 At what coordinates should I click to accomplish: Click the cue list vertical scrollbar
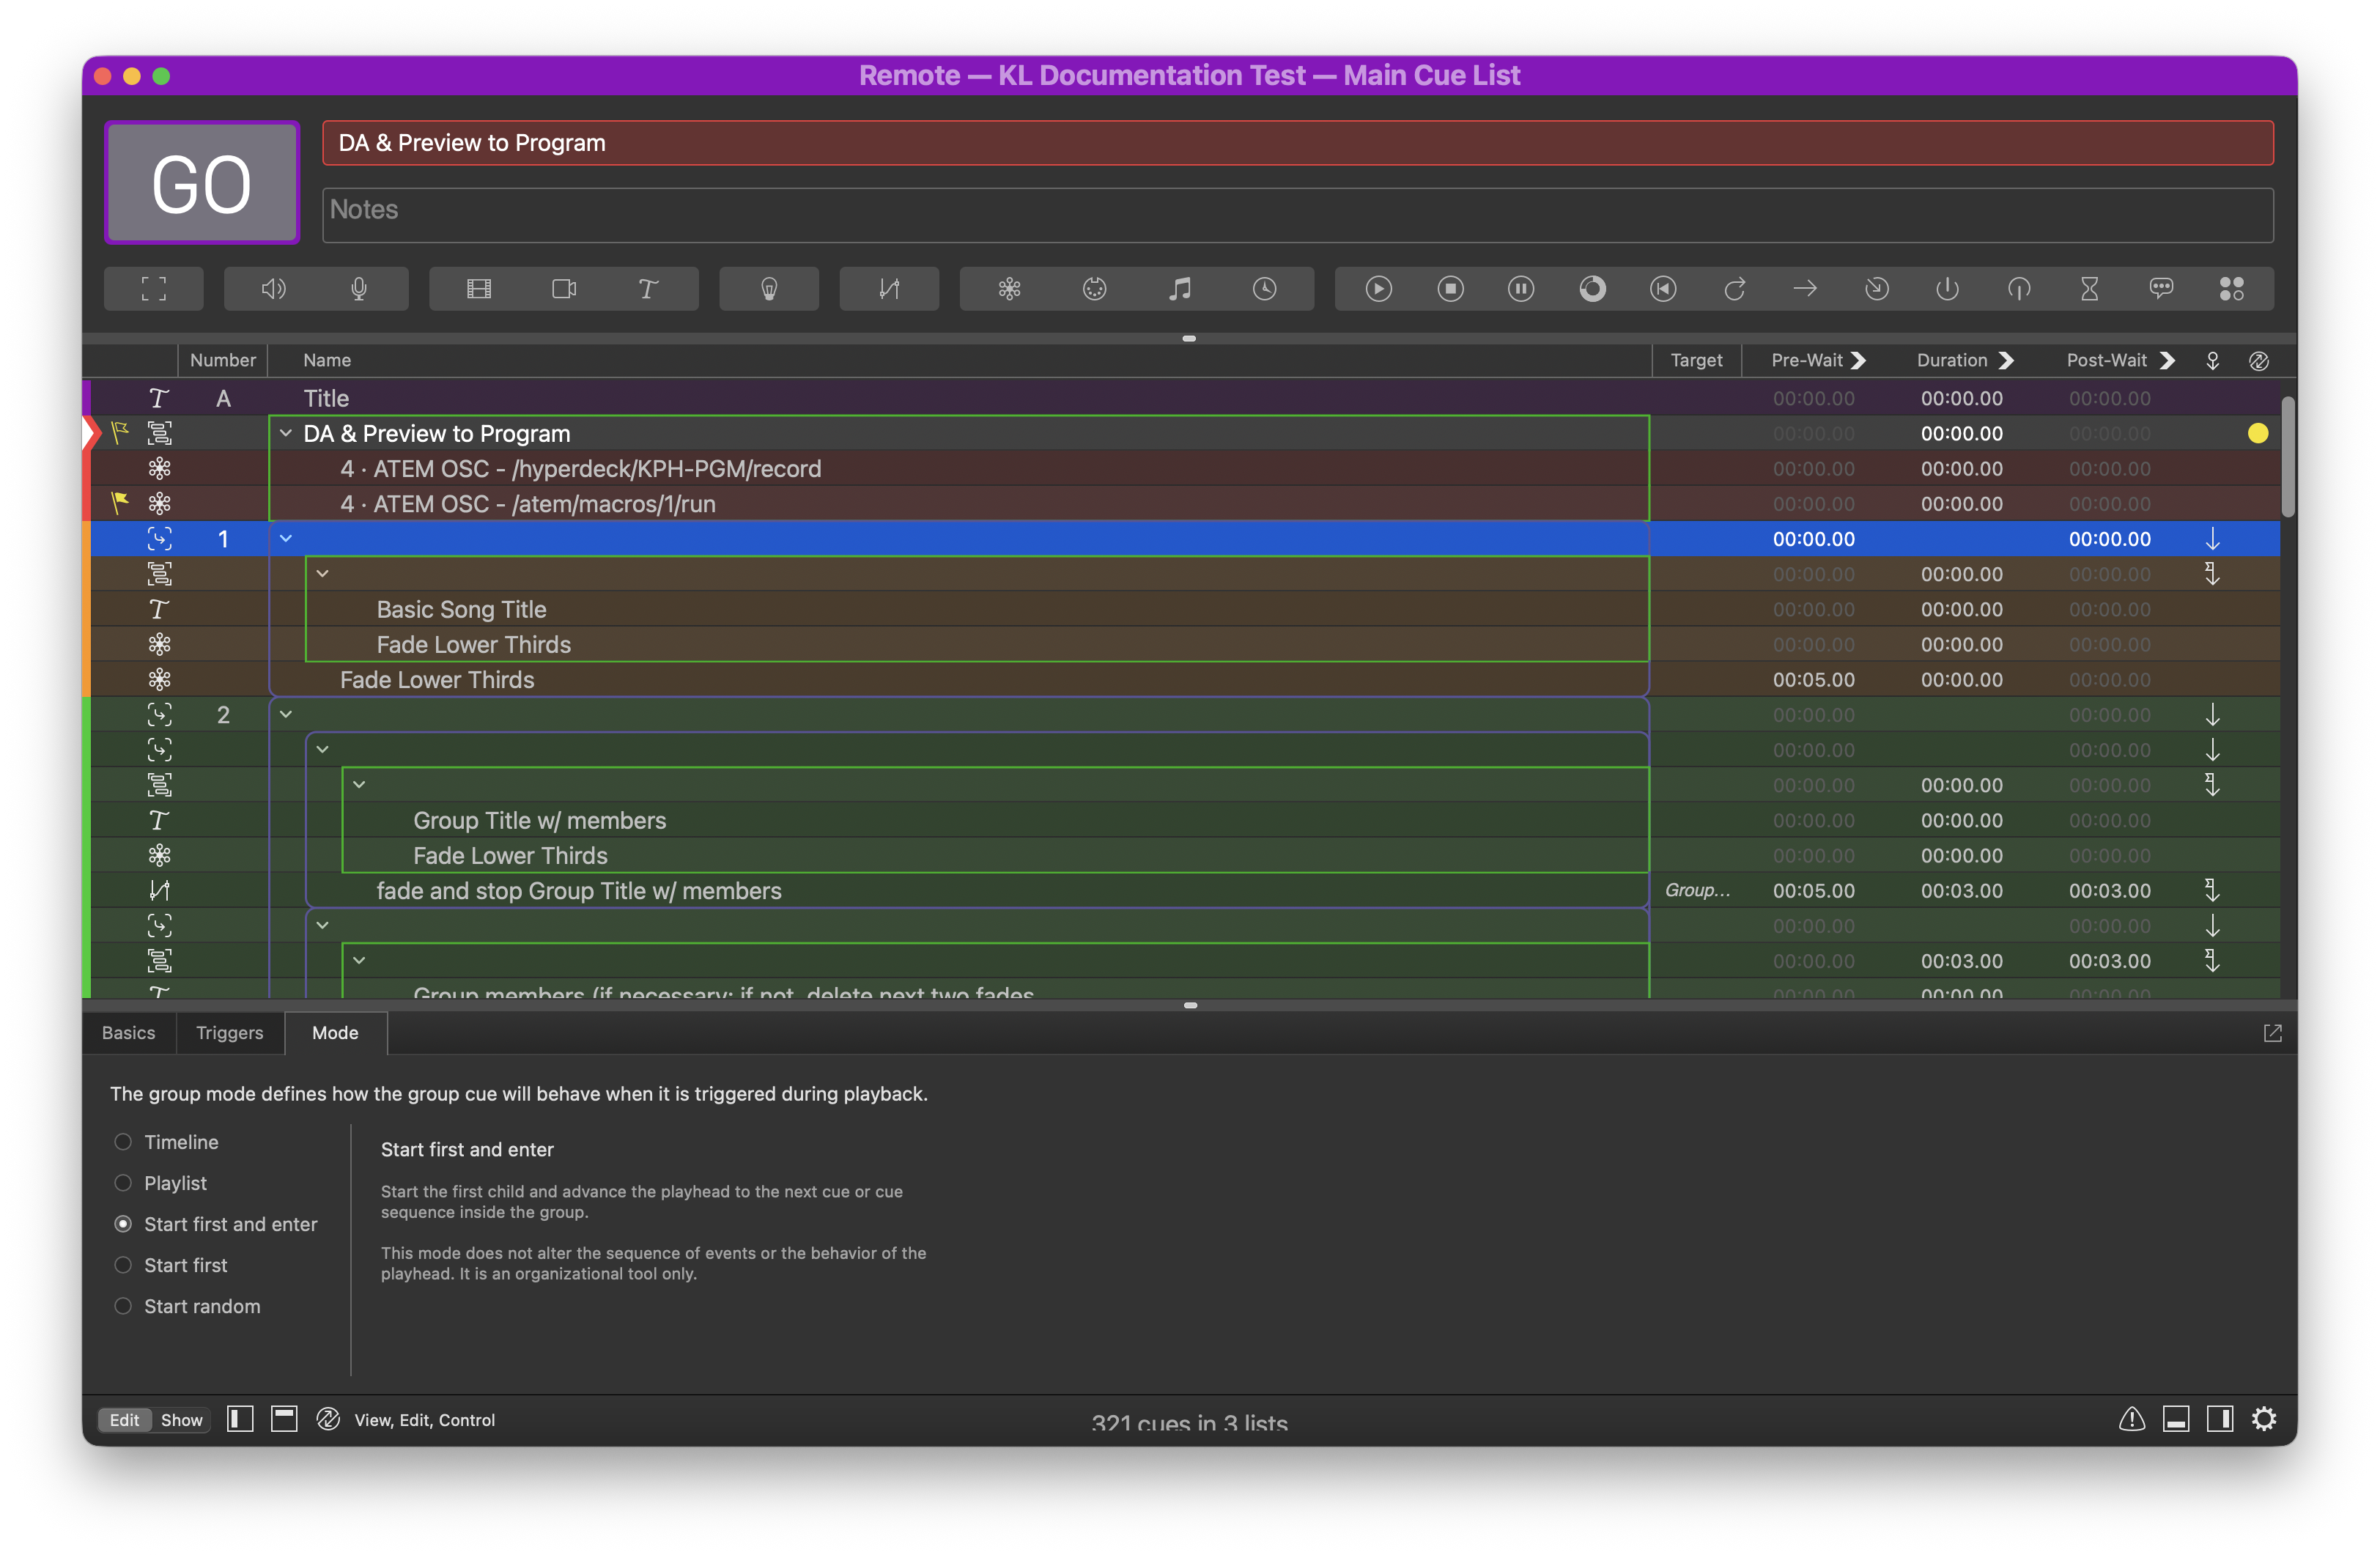coord(2288,457)
